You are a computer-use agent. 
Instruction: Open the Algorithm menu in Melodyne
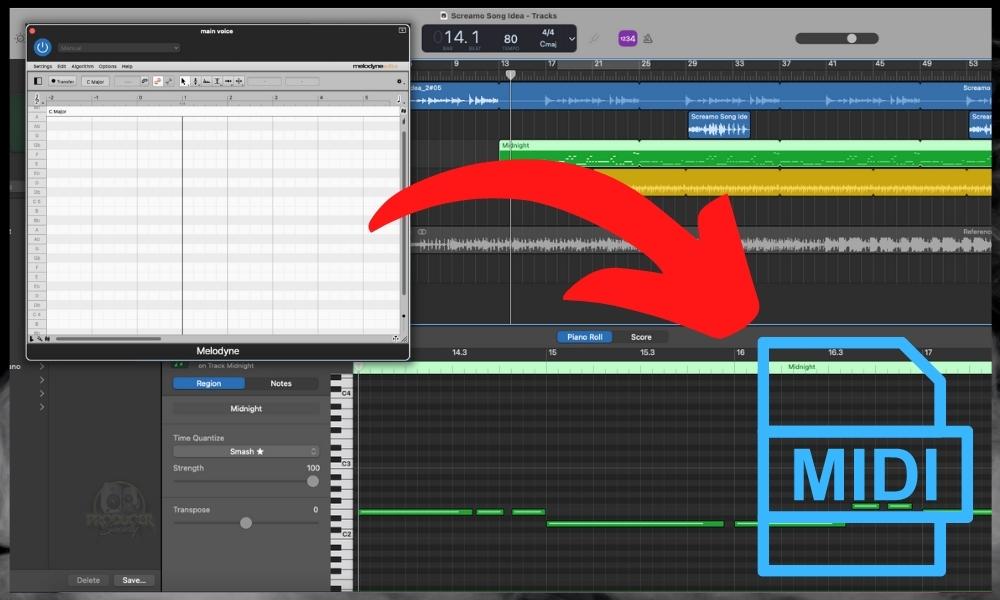82,66
